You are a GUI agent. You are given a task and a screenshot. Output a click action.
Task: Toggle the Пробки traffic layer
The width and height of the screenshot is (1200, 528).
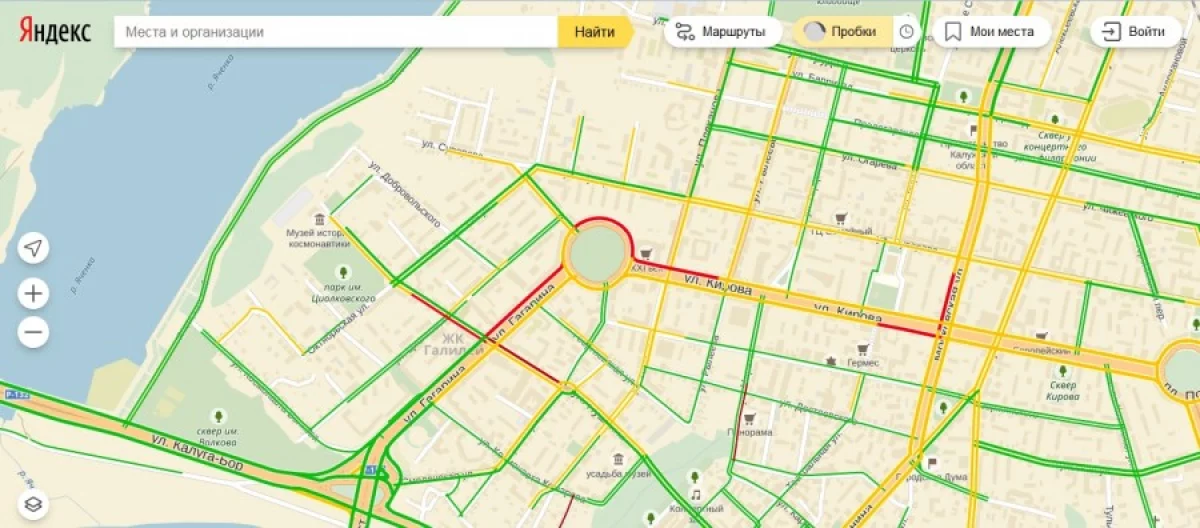(x=842, y=32)
